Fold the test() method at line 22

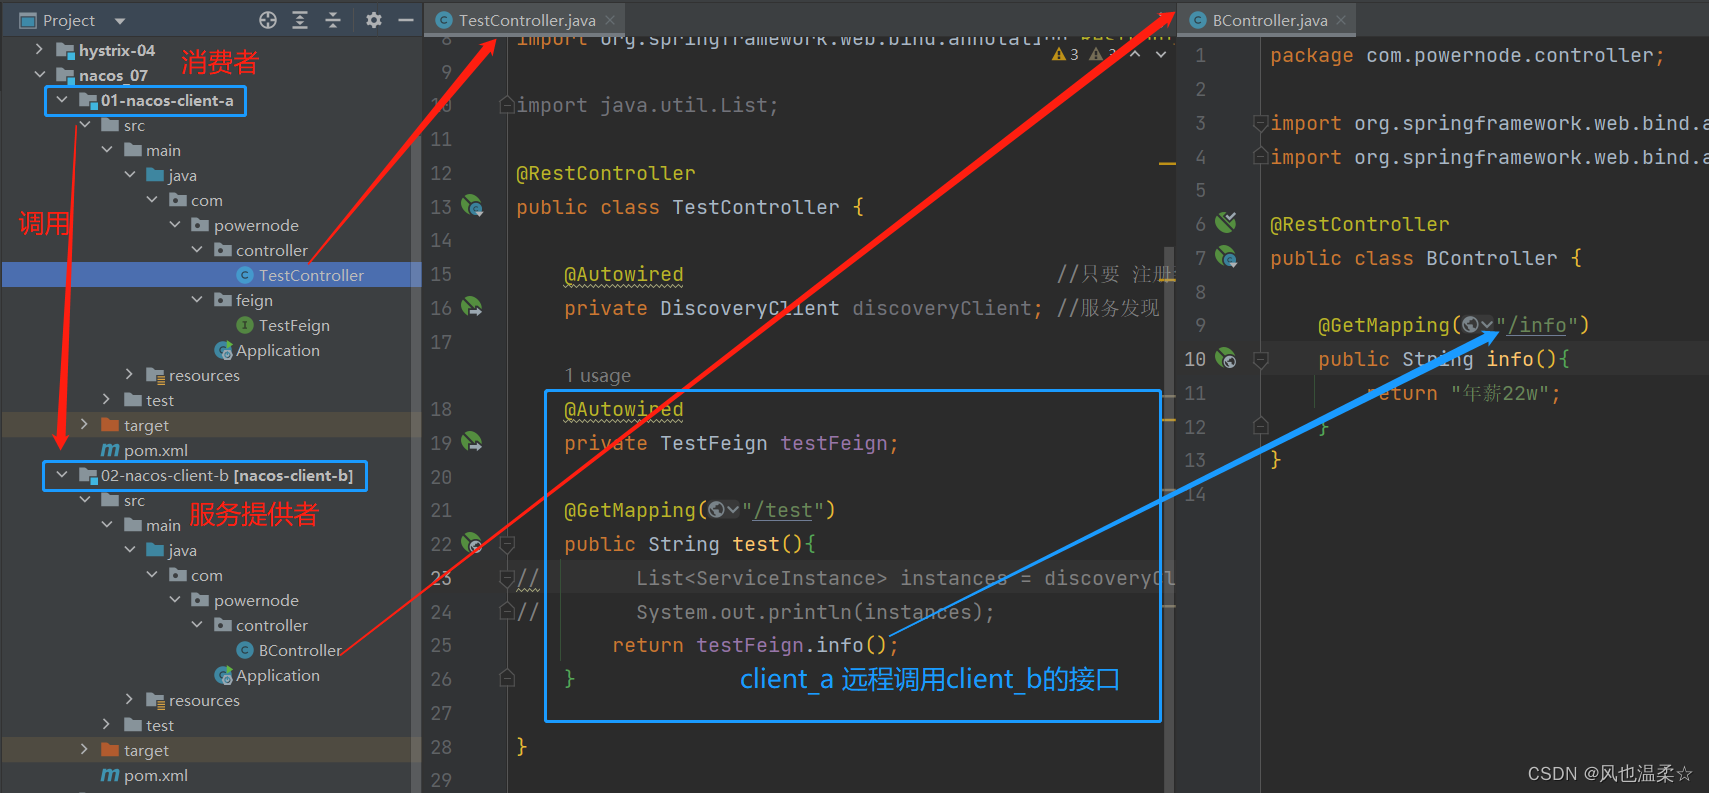[507, 544]
